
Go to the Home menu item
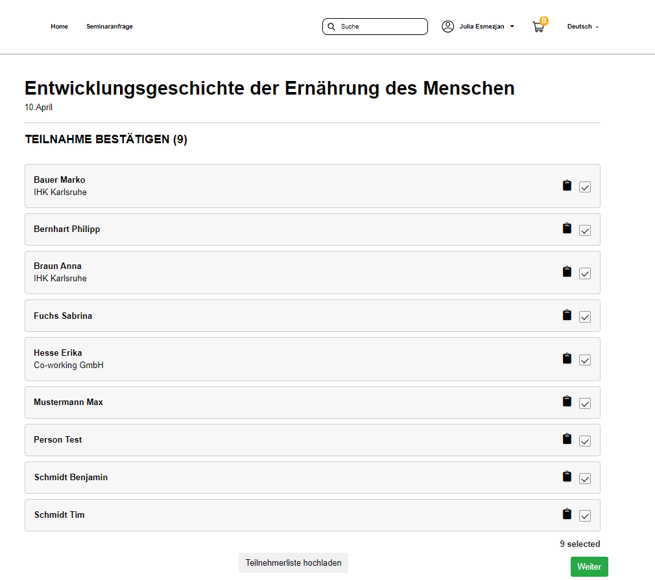coord(59,27)
